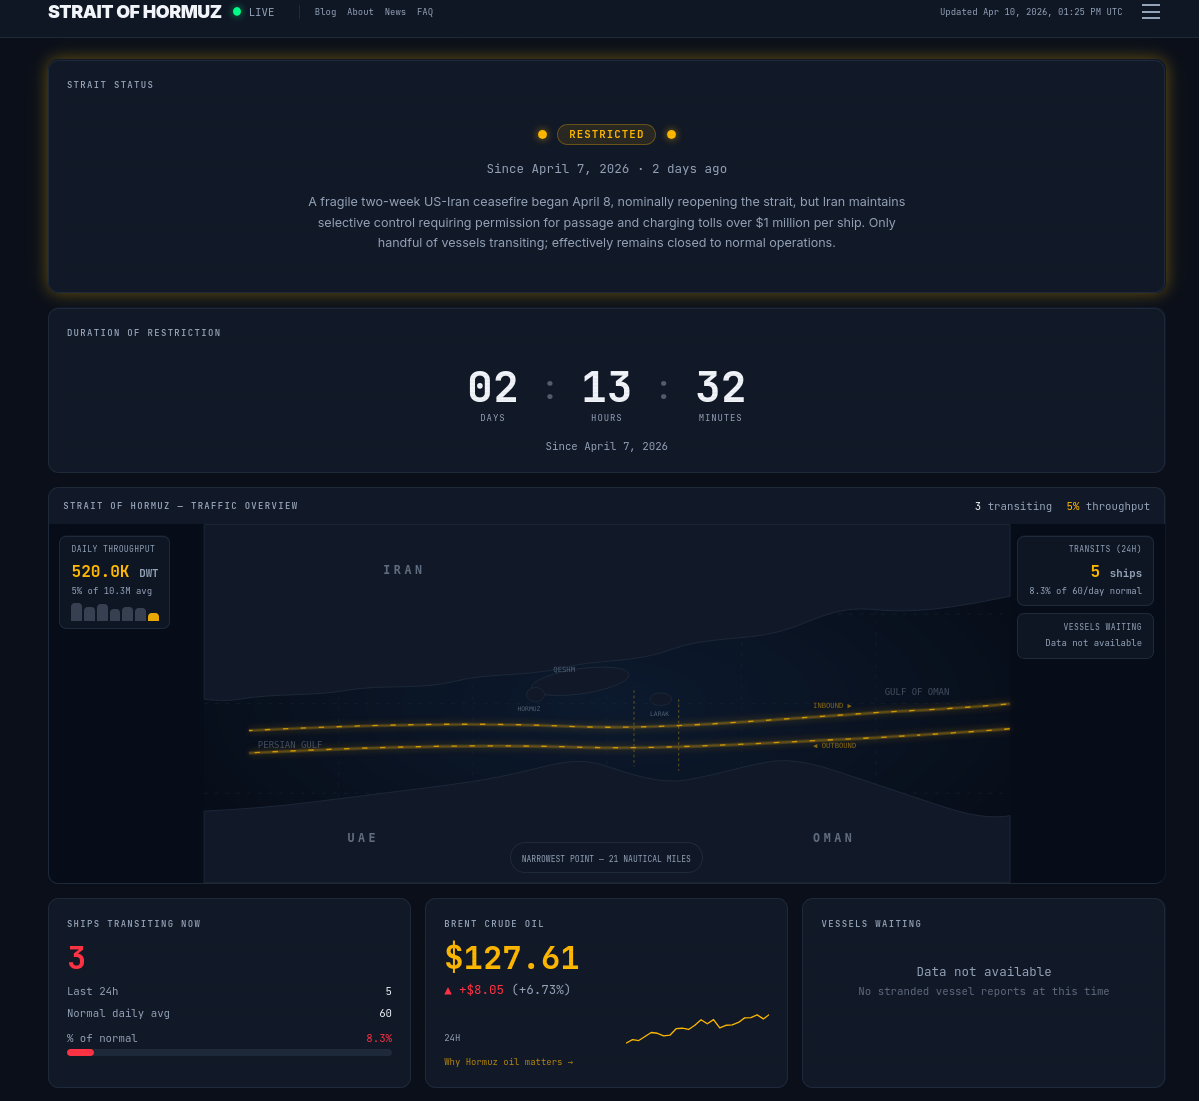Screen dimensions: 1200x1101
Task: Open the News section
Action: click(395, 12)
